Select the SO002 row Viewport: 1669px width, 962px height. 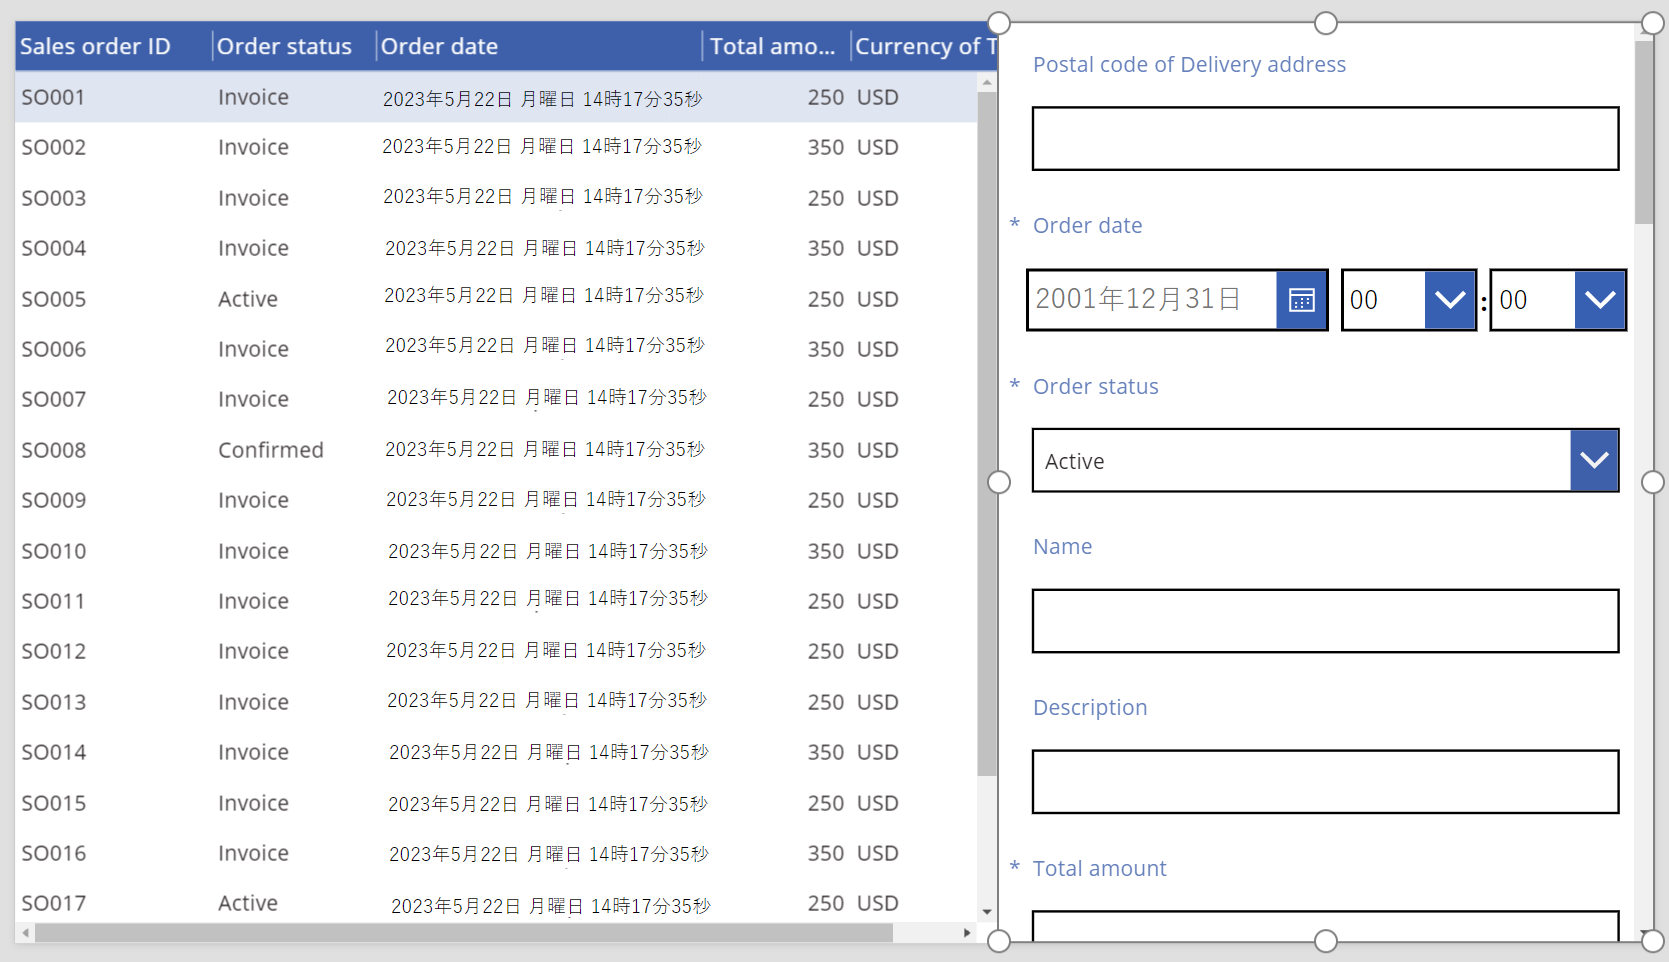(x=496, y=147)
